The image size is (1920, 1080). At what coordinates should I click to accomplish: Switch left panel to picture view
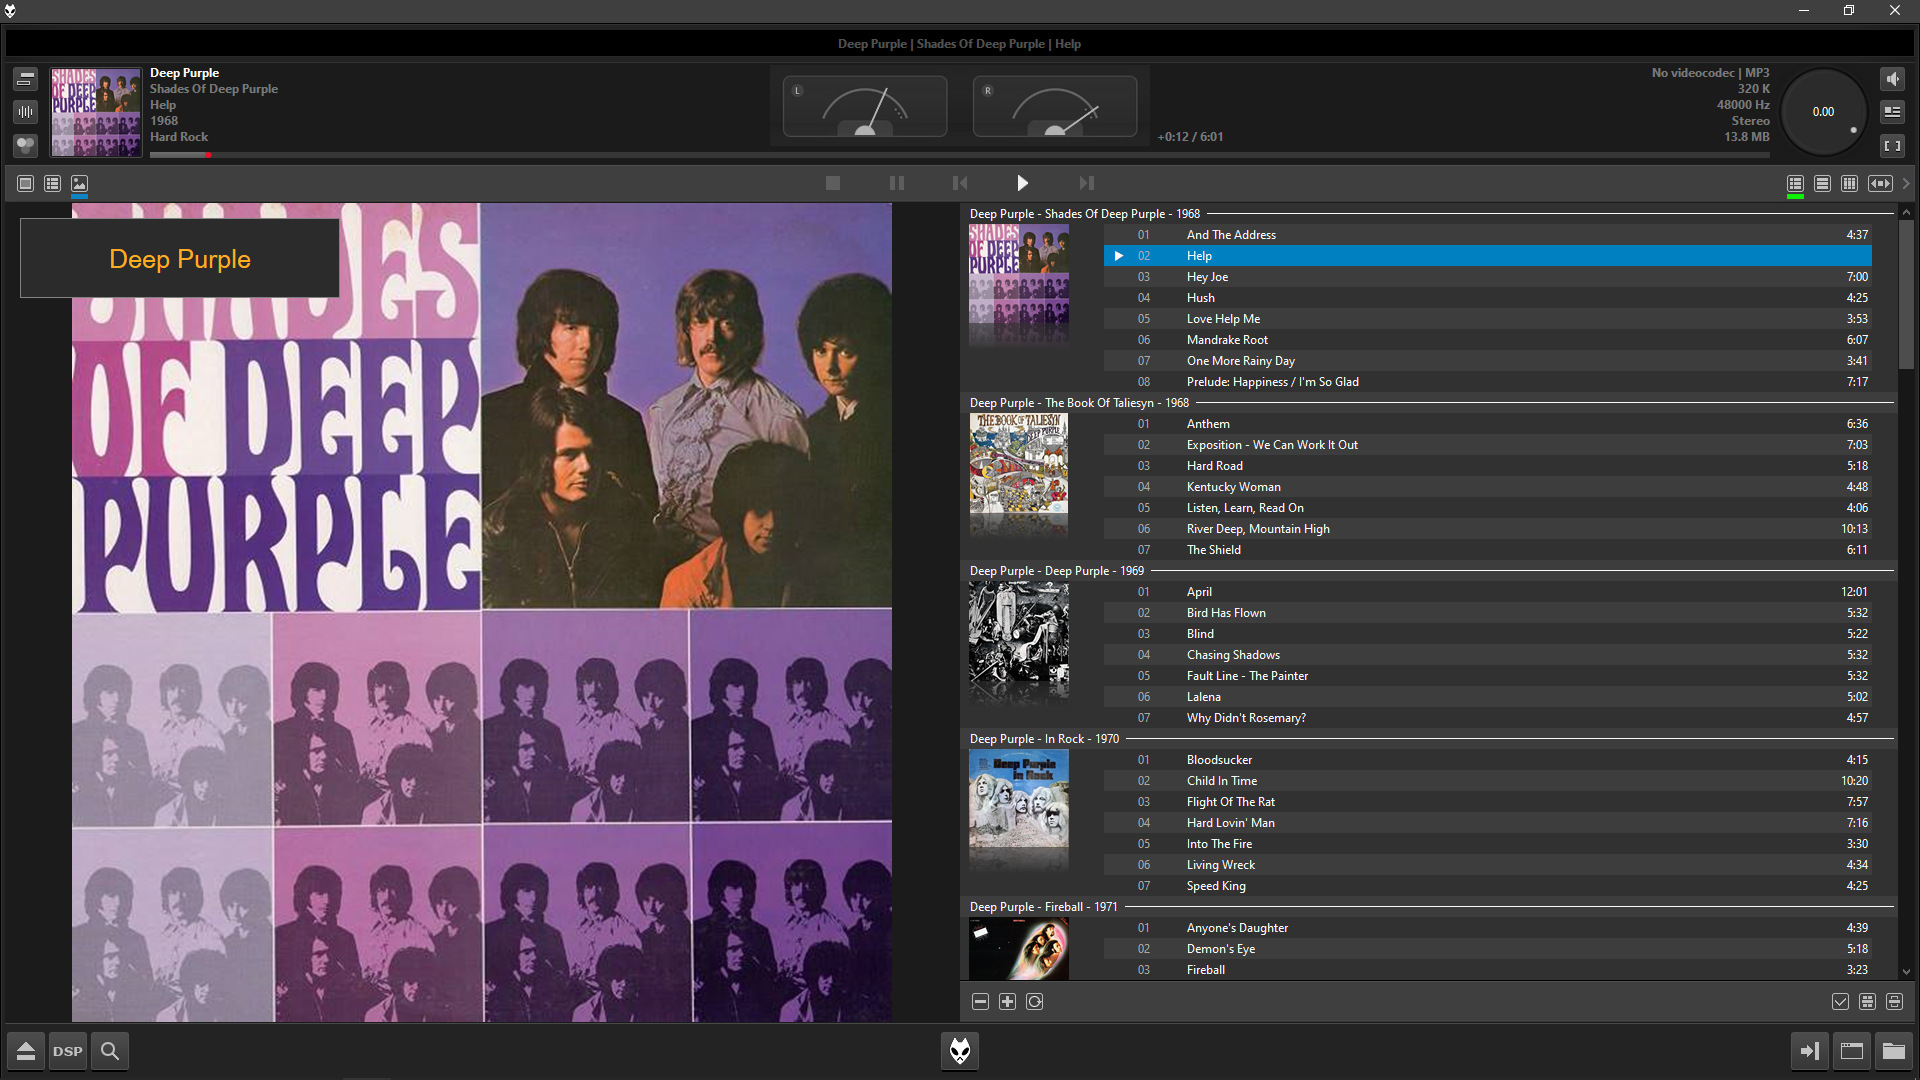[80, 184]
